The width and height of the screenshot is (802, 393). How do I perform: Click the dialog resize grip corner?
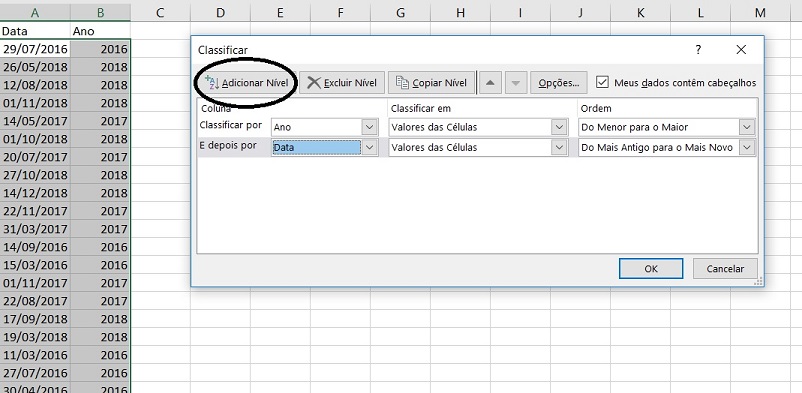(759, 281)
